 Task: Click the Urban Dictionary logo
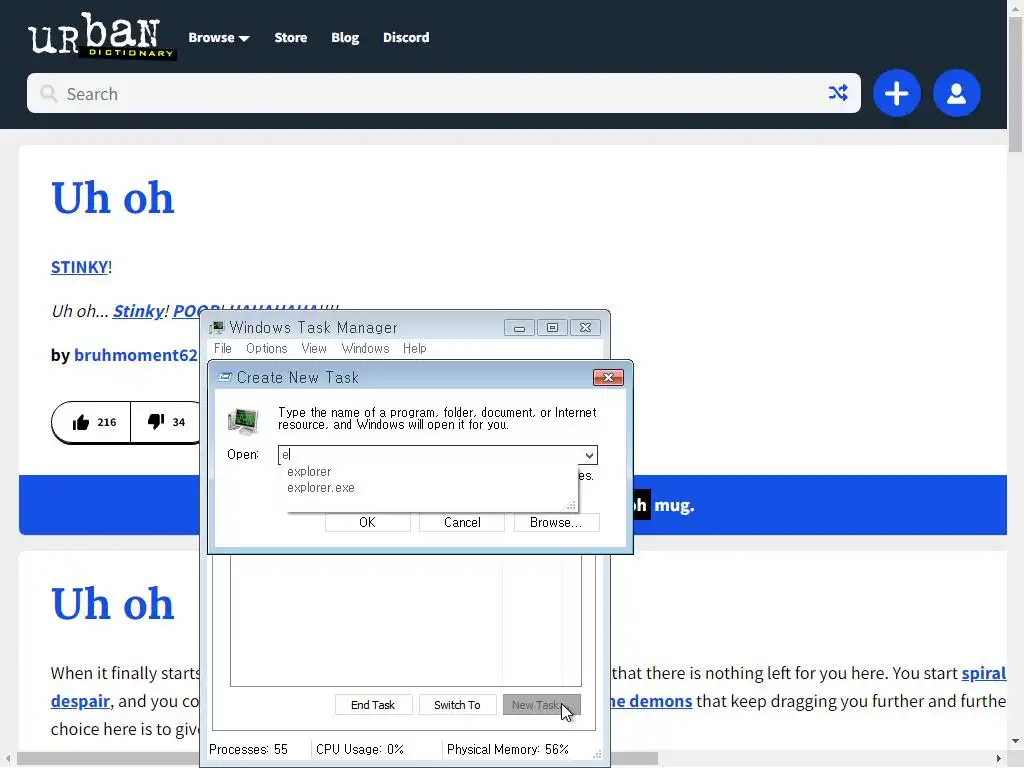point(102,37)
